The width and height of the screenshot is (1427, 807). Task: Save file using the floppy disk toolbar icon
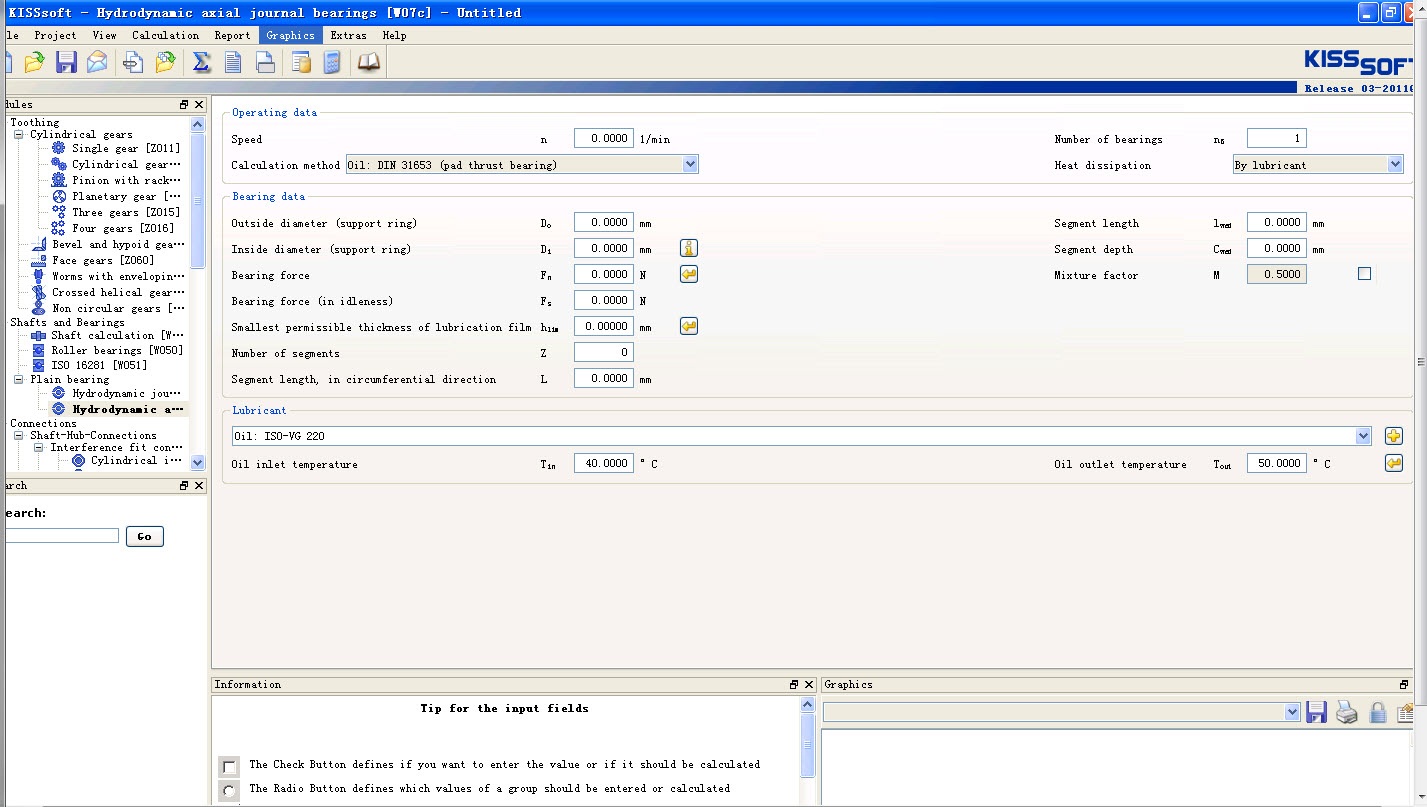66,63
